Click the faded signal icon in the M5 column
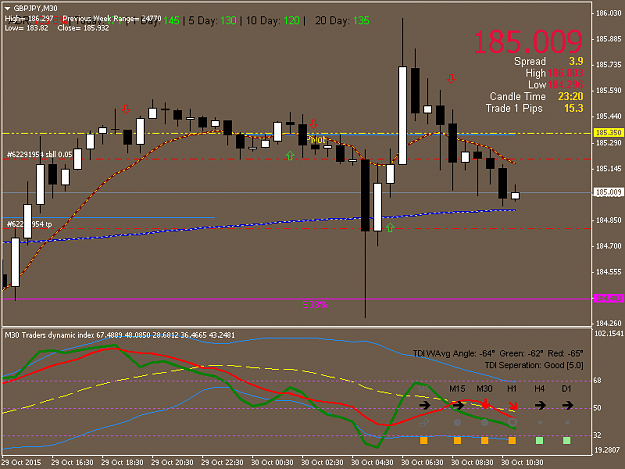This screenshot has height=469, width=625. pyautogui.click(x=424, y=422)
